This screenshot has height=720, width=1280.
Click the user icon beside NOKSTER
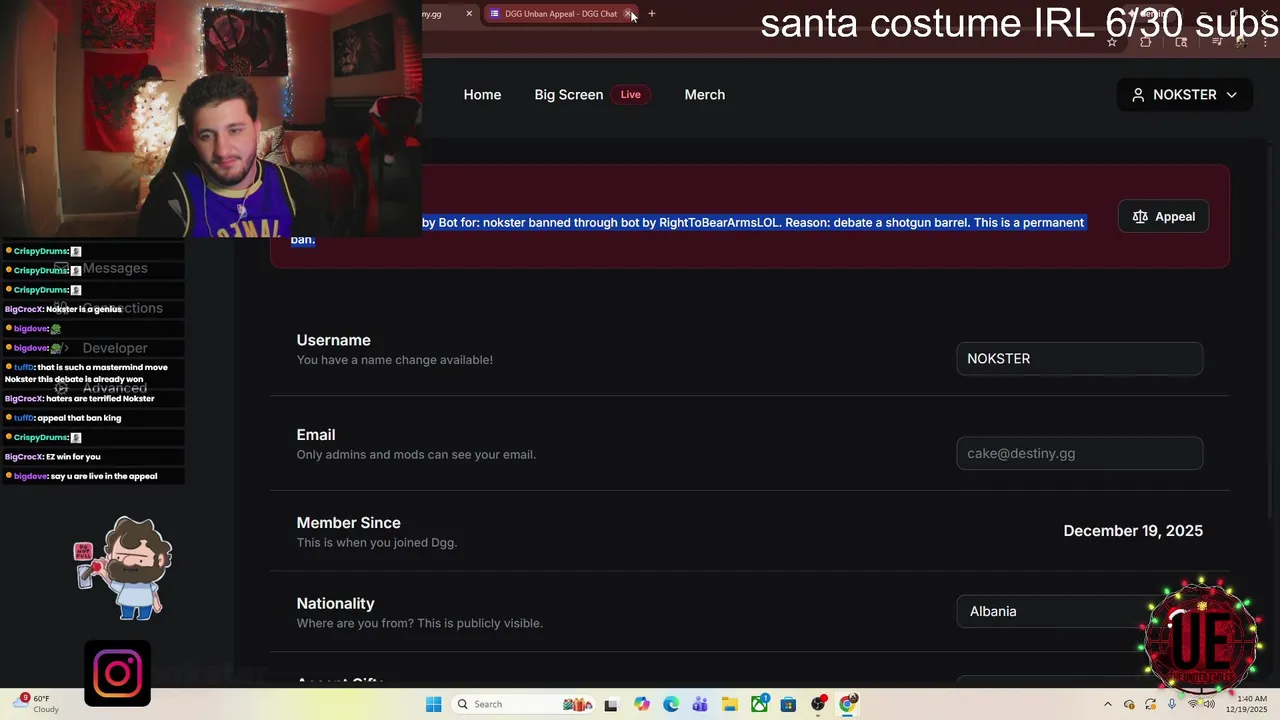(1138, 95)
